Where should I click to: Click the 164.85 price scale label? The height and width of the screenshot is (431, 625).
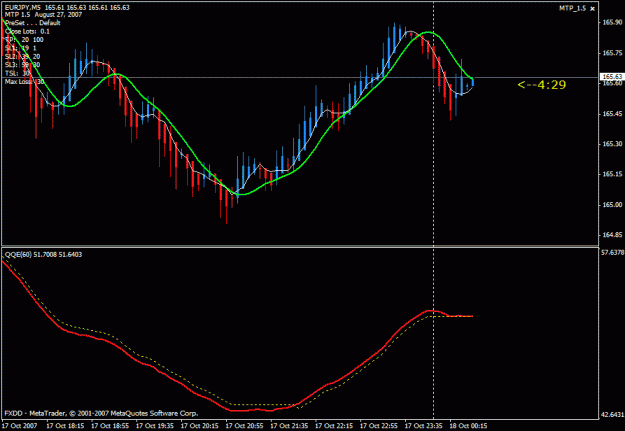610,235
